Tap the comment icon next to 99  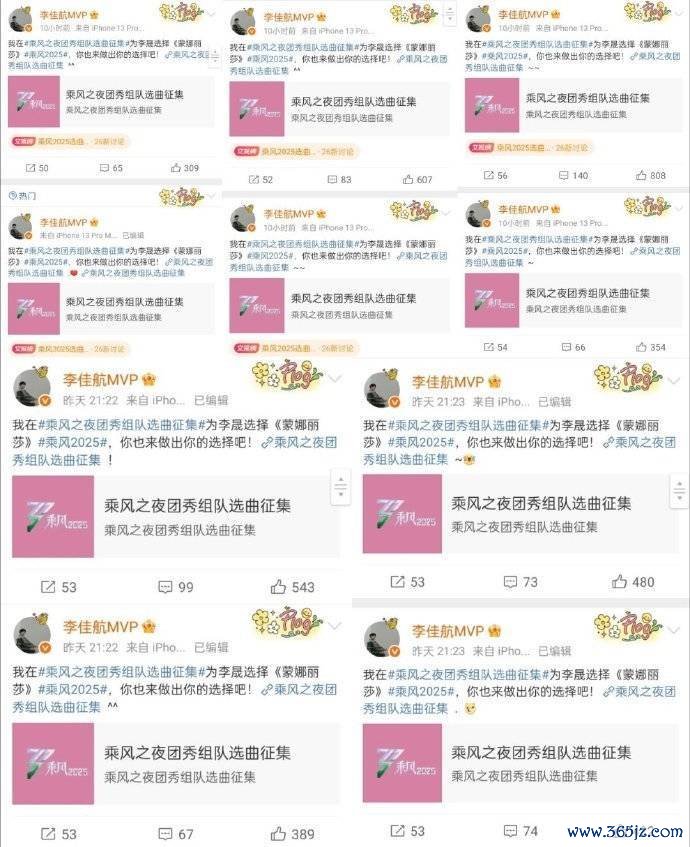165,587
